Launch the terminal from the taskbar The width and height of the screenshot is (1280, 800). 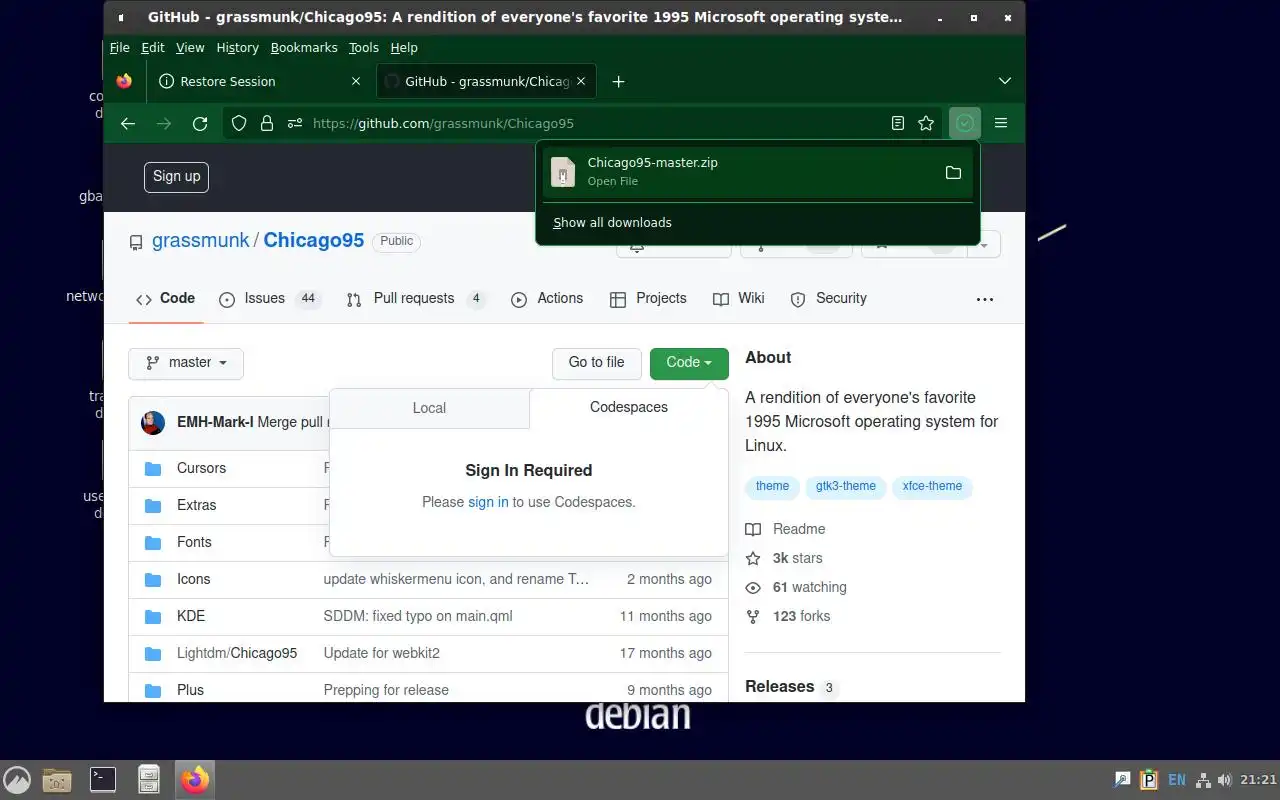[x=103, y=779]
